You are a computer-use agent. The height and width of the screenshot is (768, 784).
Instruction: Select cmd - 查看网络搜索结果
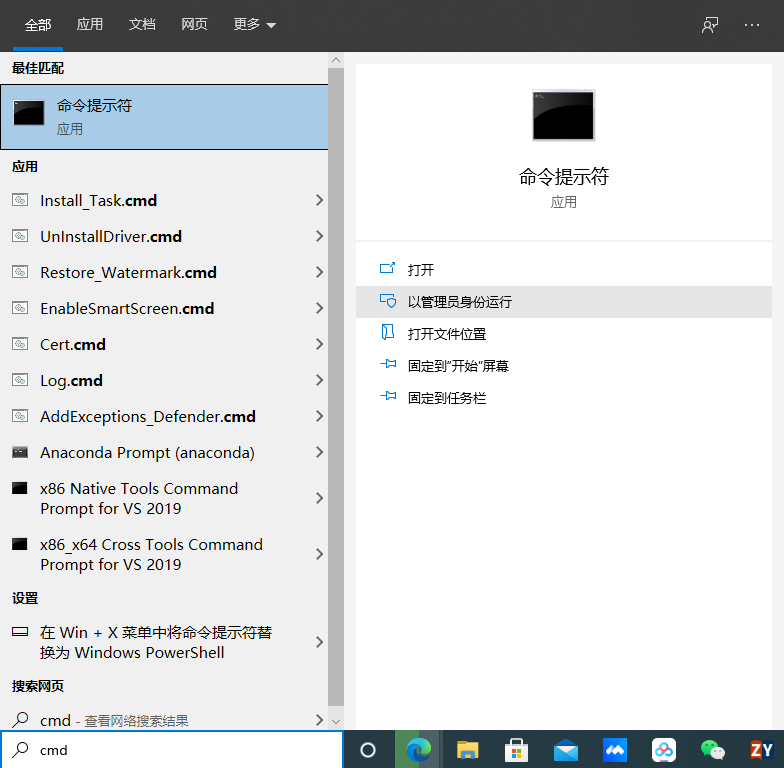pos(164,720)
